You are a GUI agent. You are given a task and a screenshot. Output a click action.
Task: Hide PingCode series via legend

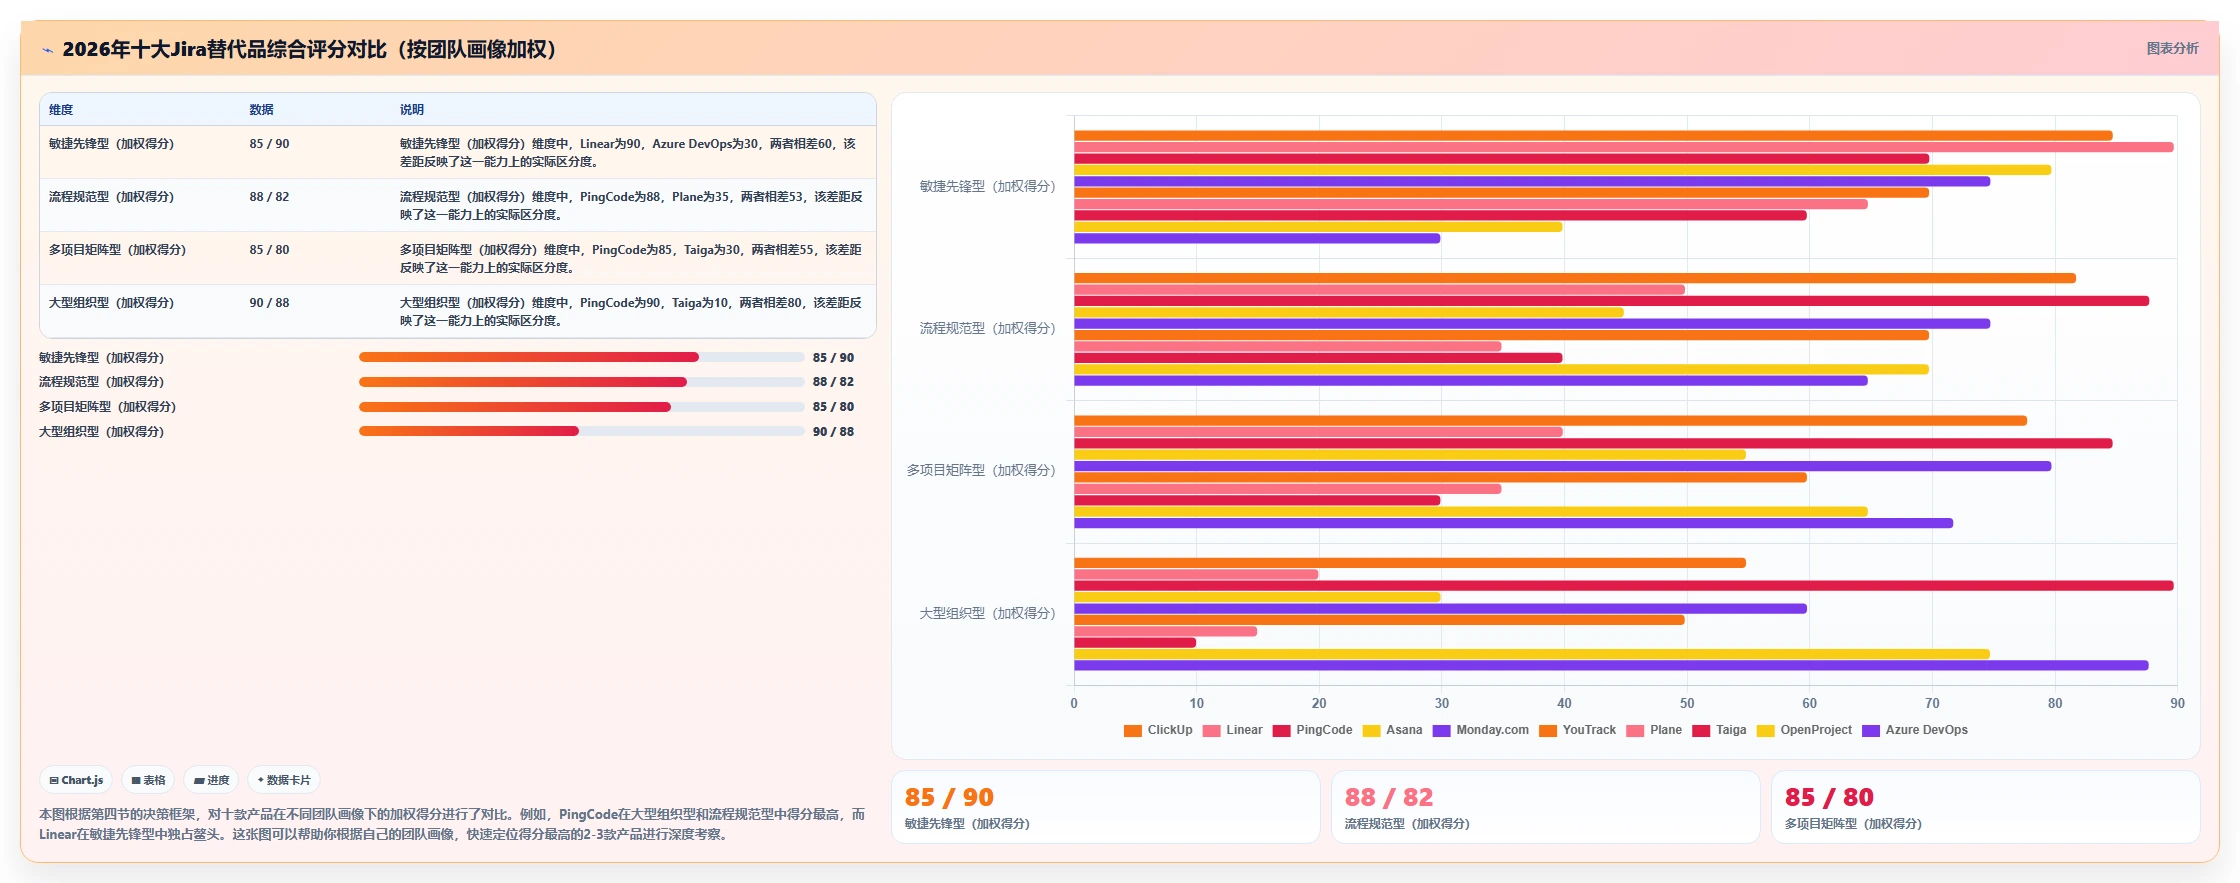coord(1312,730)
